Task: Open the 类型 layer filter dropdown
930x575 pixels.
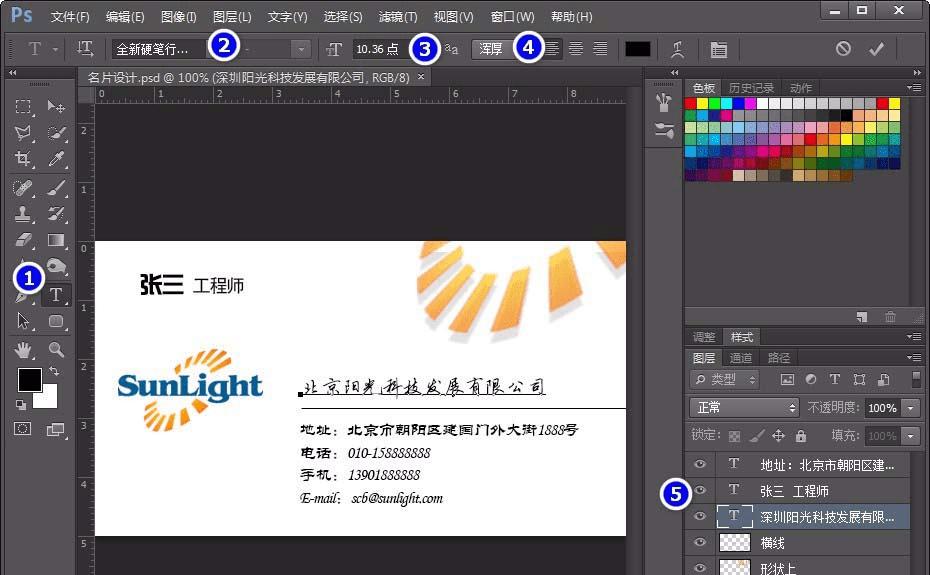Action: (x=725, y=379)
